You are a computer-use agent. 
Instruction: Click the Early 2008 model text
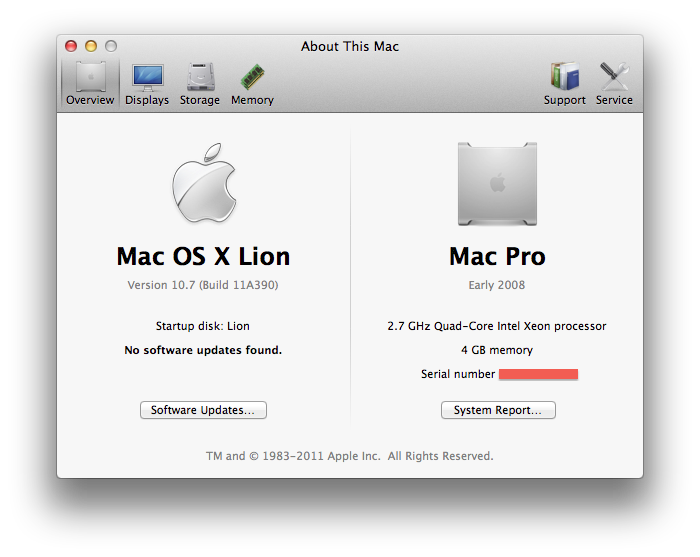coord(497,285)
